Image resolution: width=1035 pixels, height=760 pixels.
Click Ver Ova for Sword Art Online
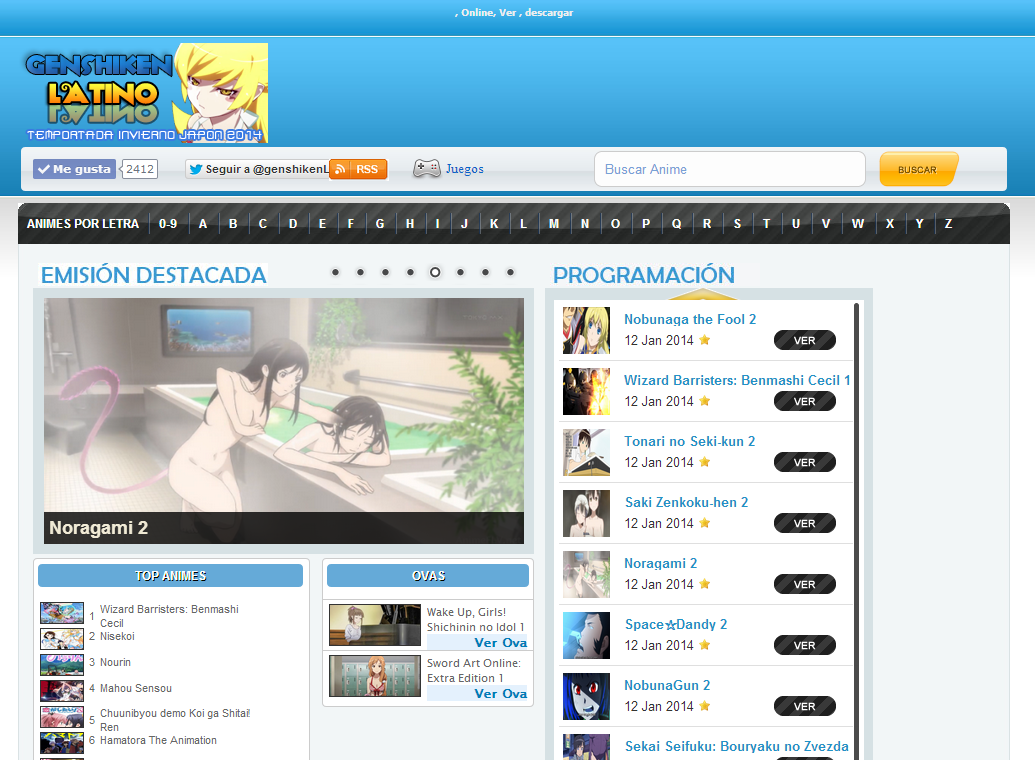pos(500,693)
